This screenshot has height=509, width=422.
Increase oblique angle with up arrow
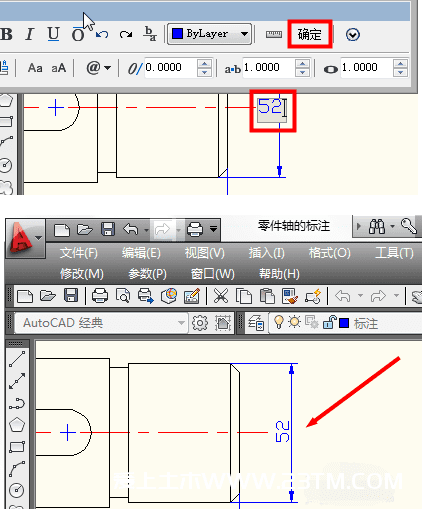point(204,63)
